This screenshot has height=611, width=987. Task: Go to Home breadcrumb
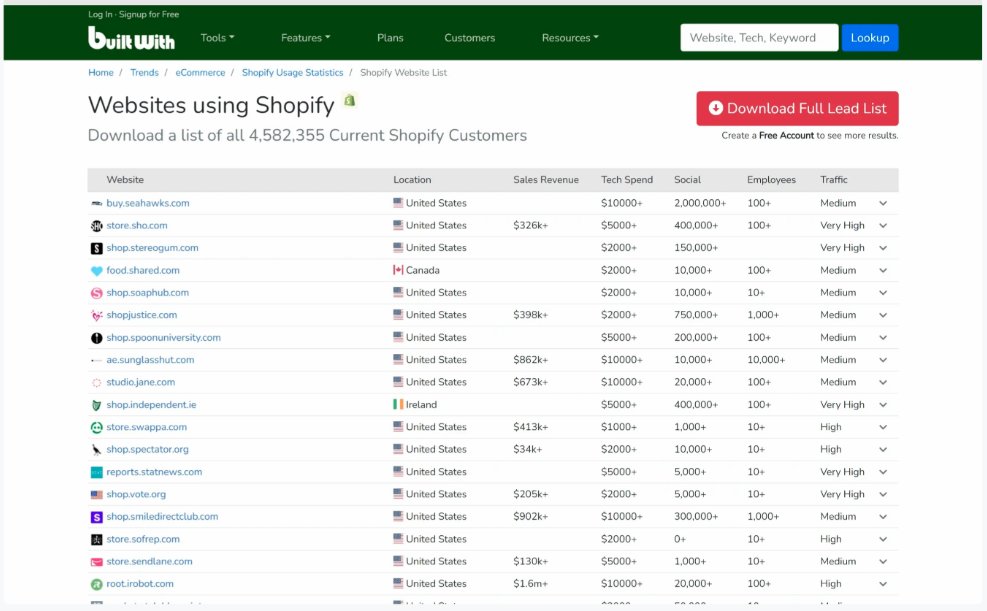[101, 72]
